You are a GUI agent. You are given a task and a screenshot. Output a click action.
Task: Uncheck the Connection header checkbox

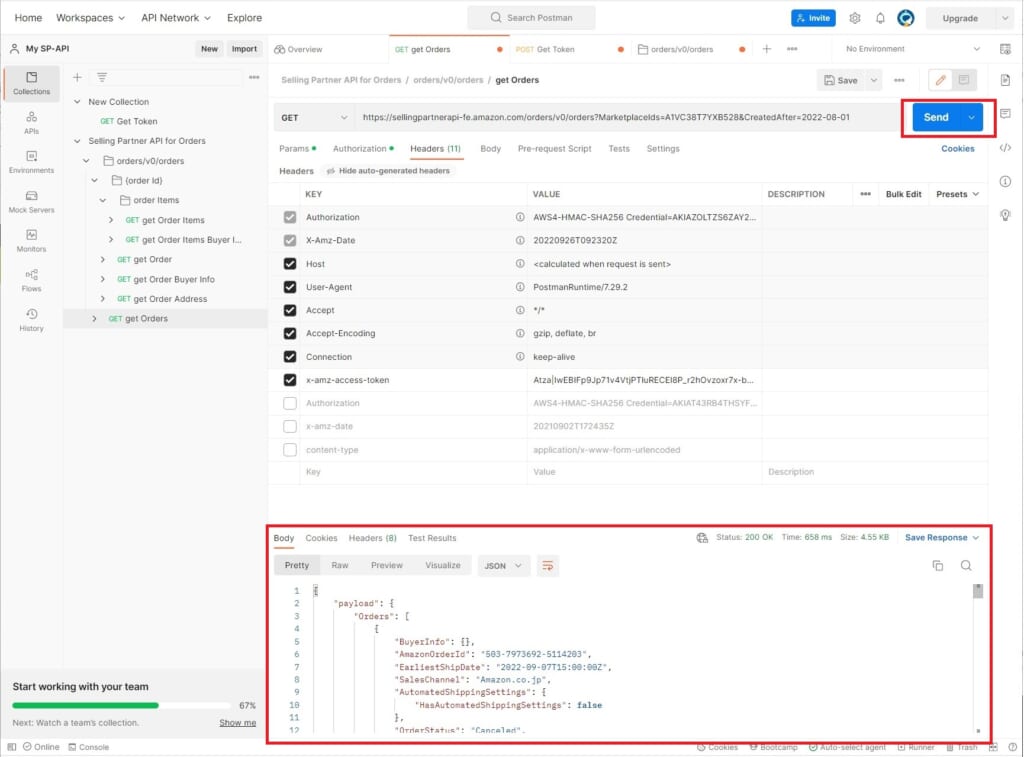coord(290,357)
